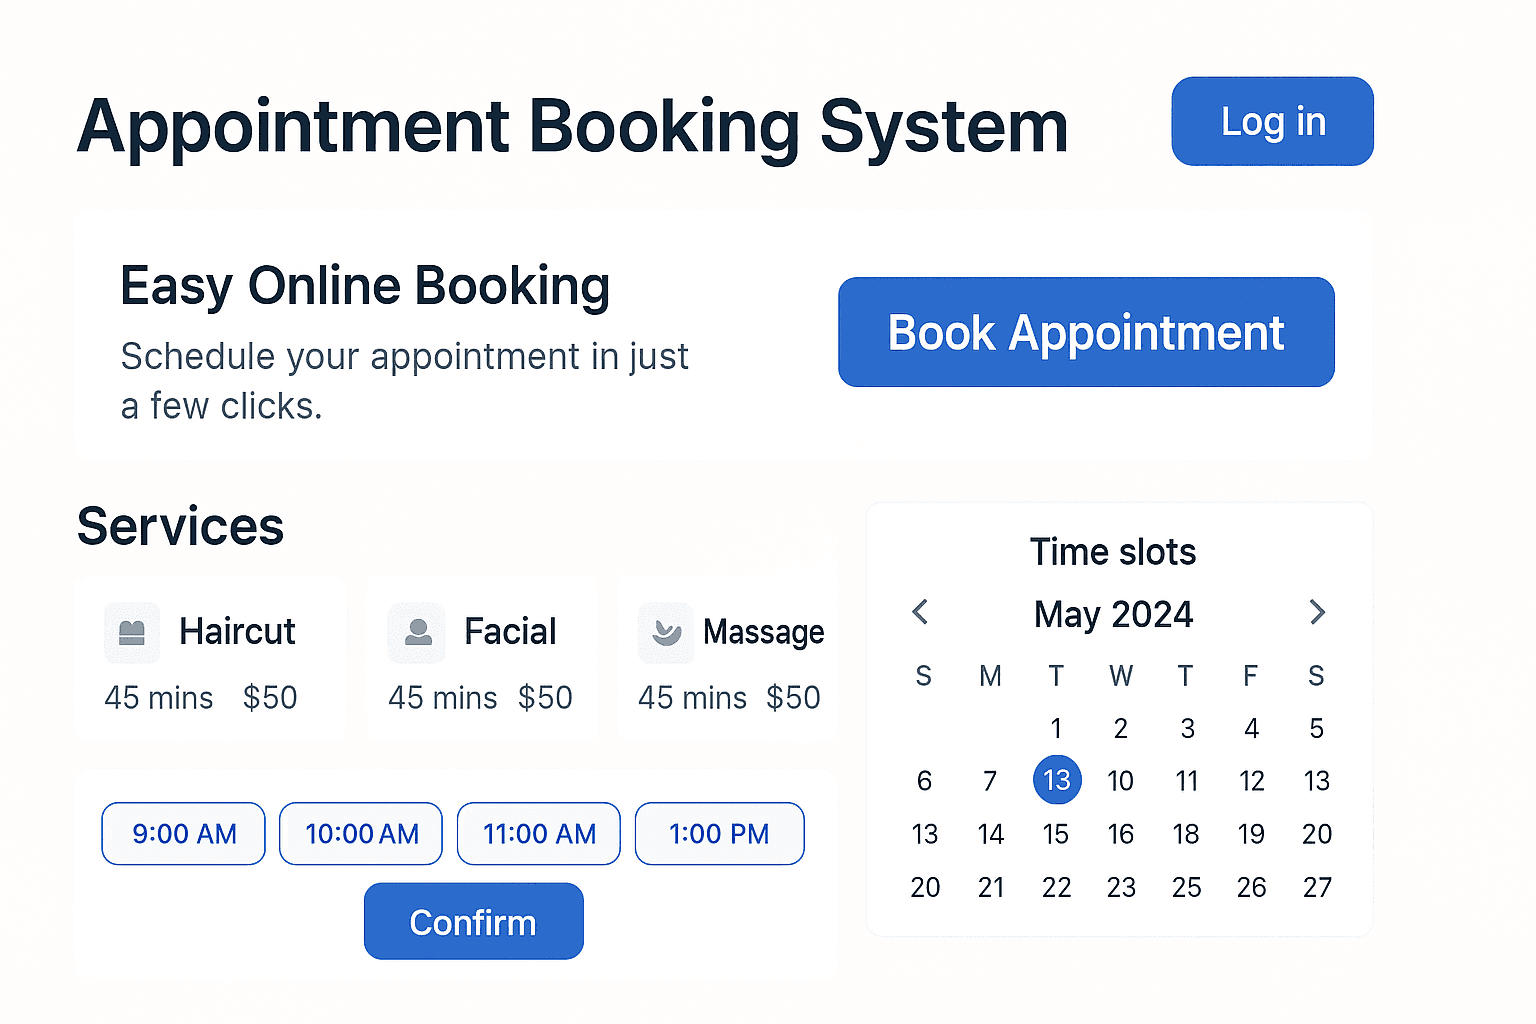Select the 11:00 AM time slot
Screen dimensions: 1536x1024
tap(538, 833)
